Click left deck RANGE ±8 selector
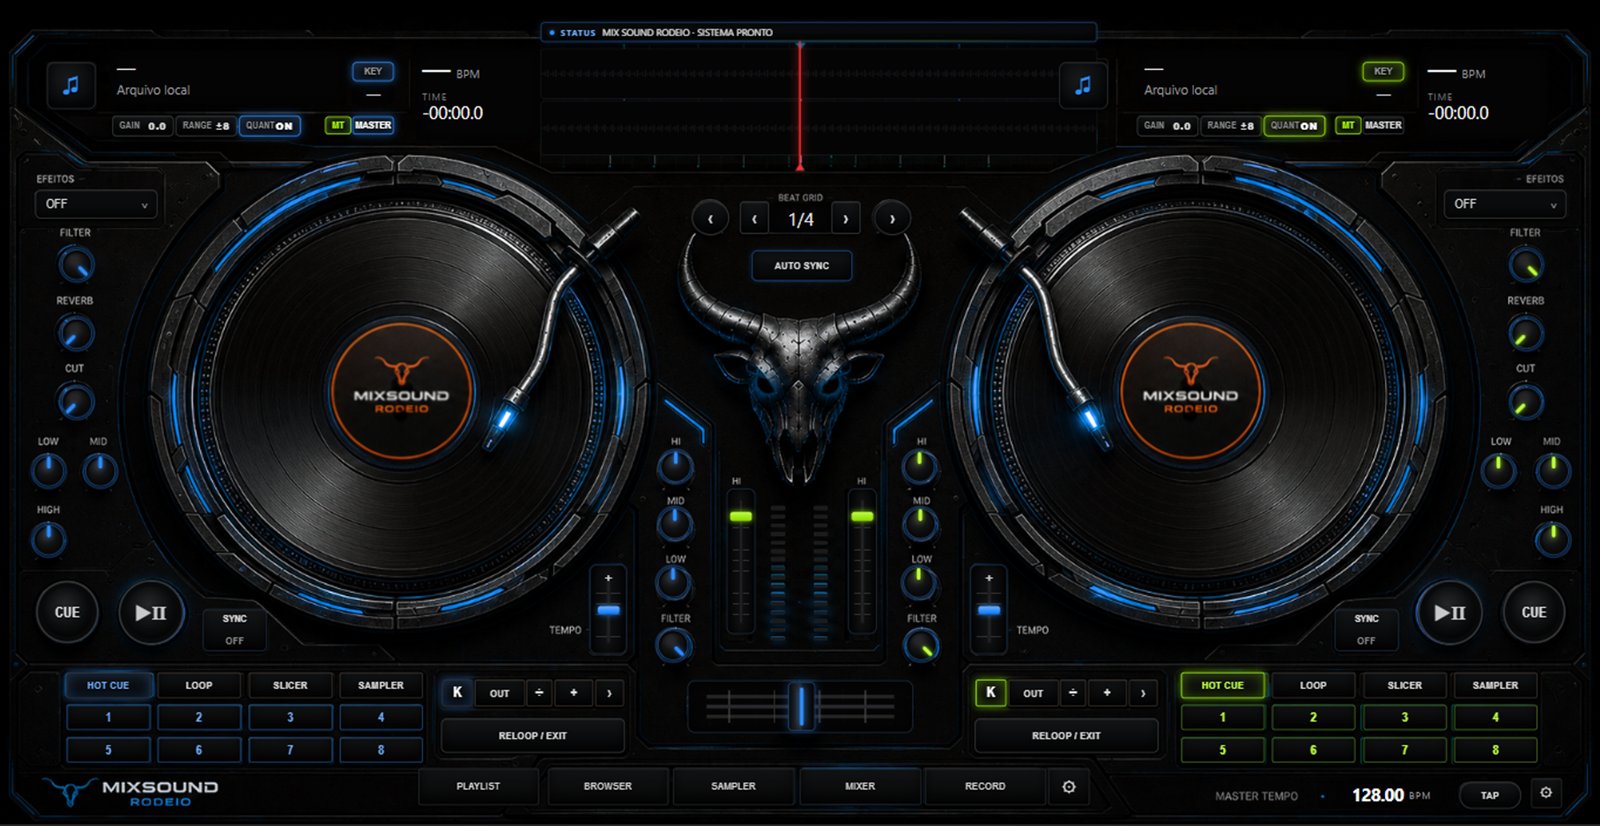 206,126
